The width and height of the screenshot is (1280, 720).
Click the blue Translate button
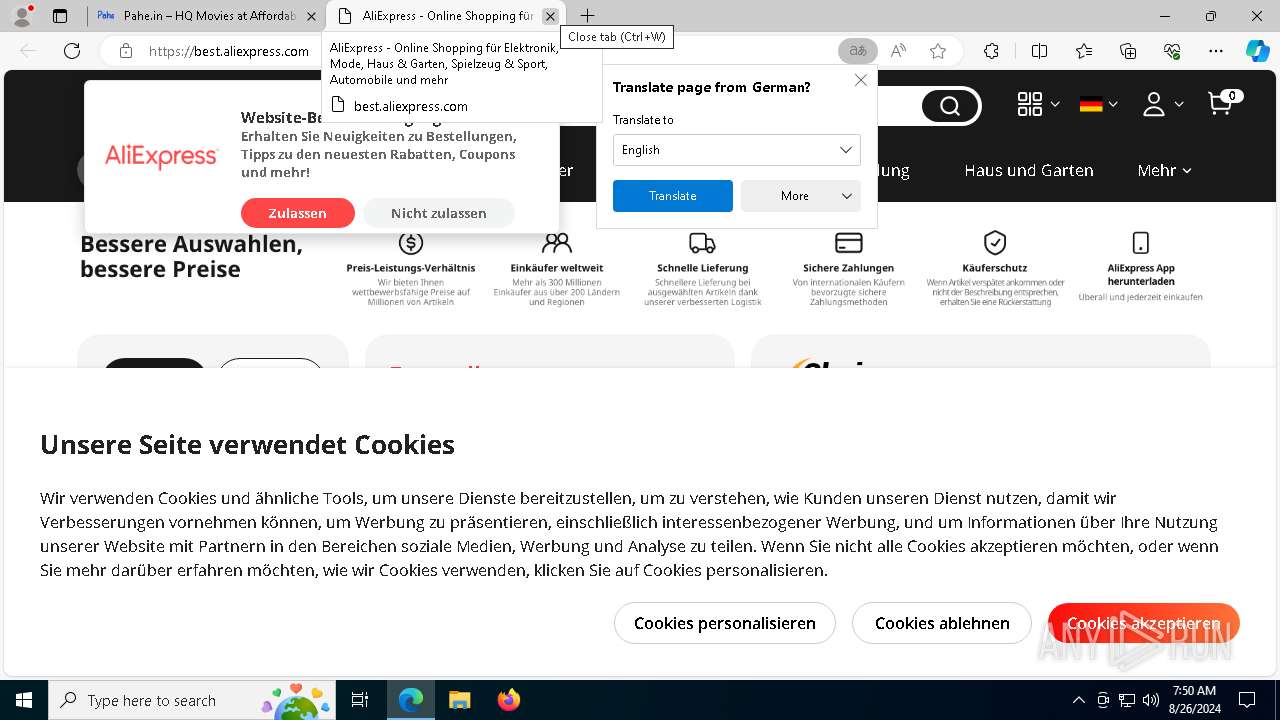pyautogui.click(x=673, y=196)
